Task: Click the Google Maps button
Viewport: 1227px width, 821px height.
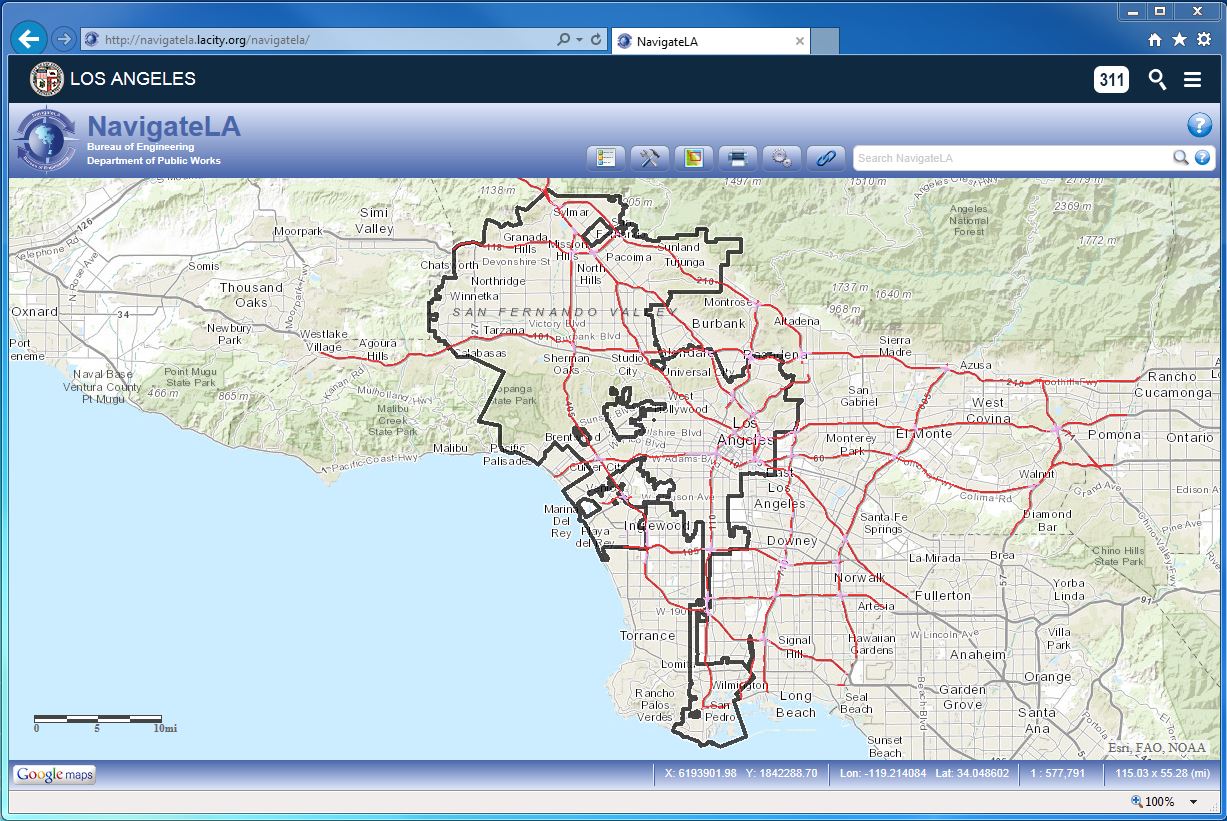Action: coord(54,774)
